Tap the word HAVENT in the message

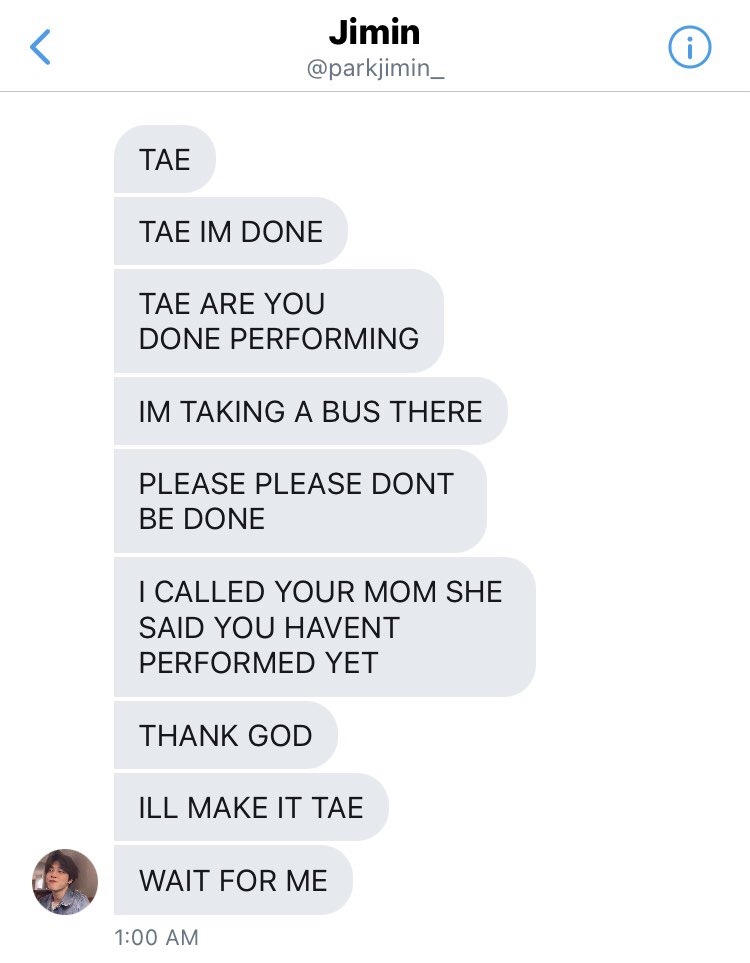click(342, 627)
